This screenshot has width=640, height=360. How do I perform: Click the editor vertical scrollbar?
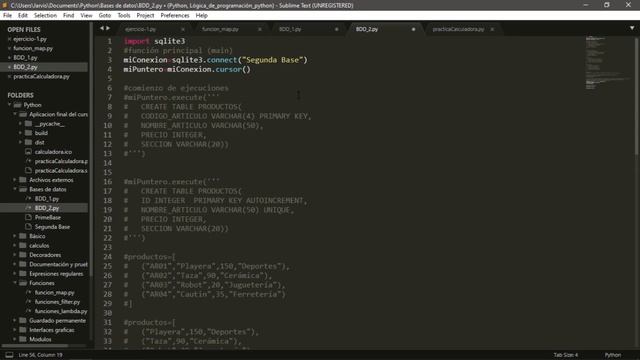coord(636,96)
